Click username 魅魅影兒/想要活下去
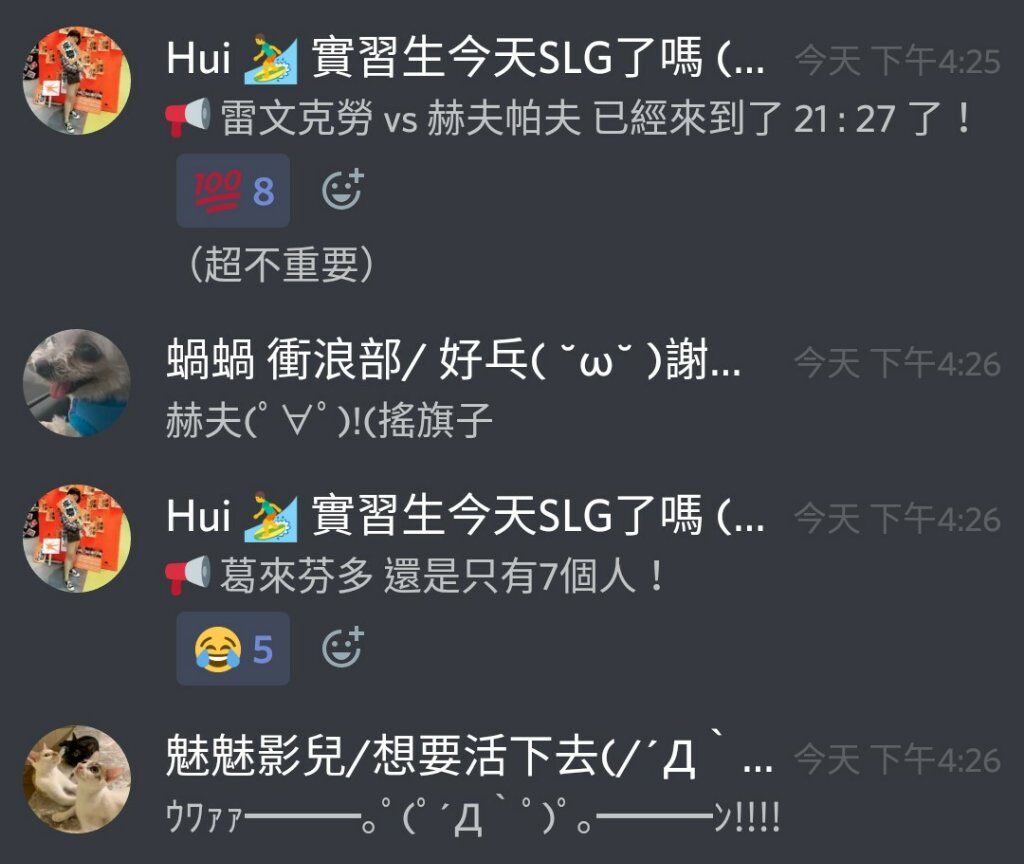The height and width of the screenshot is (864, 1024). click(469, 756)
